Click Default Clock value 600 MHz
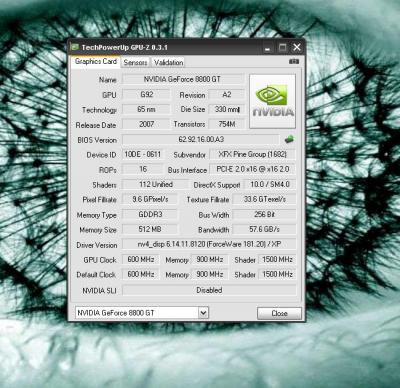Screen dimensions: 400x388 141,274
